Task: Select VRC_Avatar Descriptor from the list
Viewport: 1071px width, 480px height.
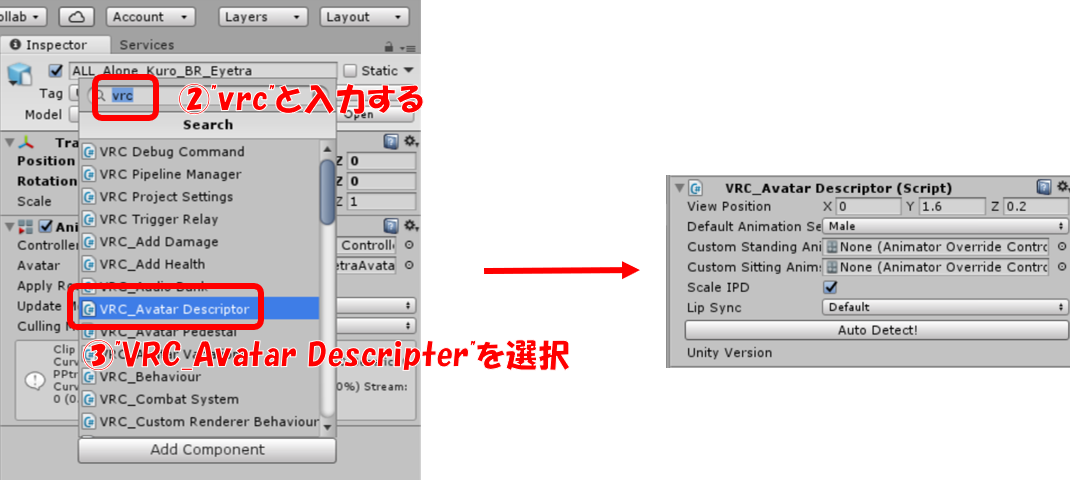Action: [174, 309]
